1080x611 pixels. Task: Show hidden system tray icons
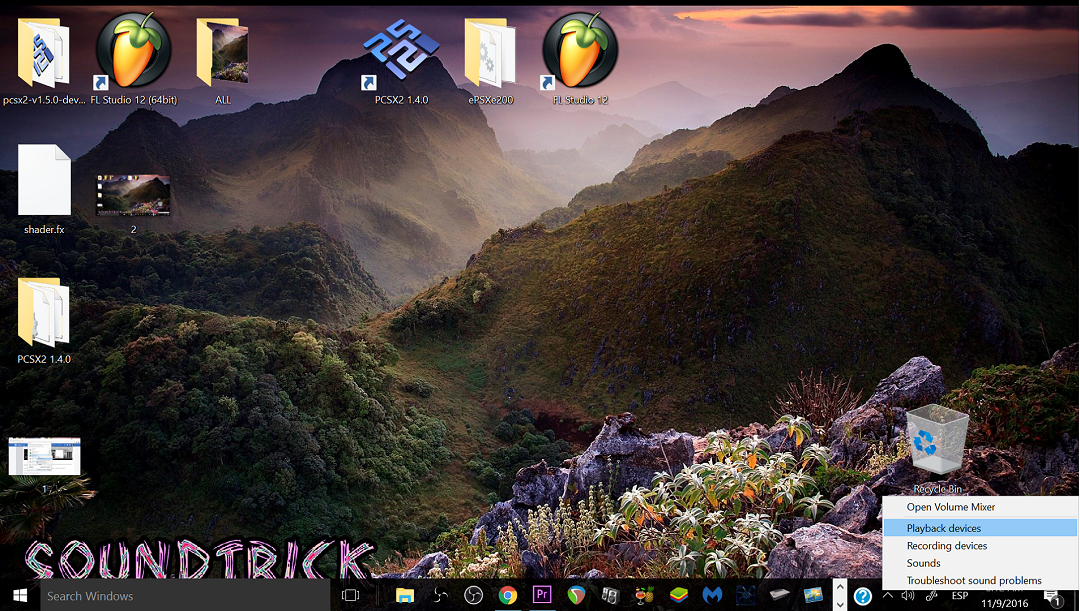click(x=887, y=596)
